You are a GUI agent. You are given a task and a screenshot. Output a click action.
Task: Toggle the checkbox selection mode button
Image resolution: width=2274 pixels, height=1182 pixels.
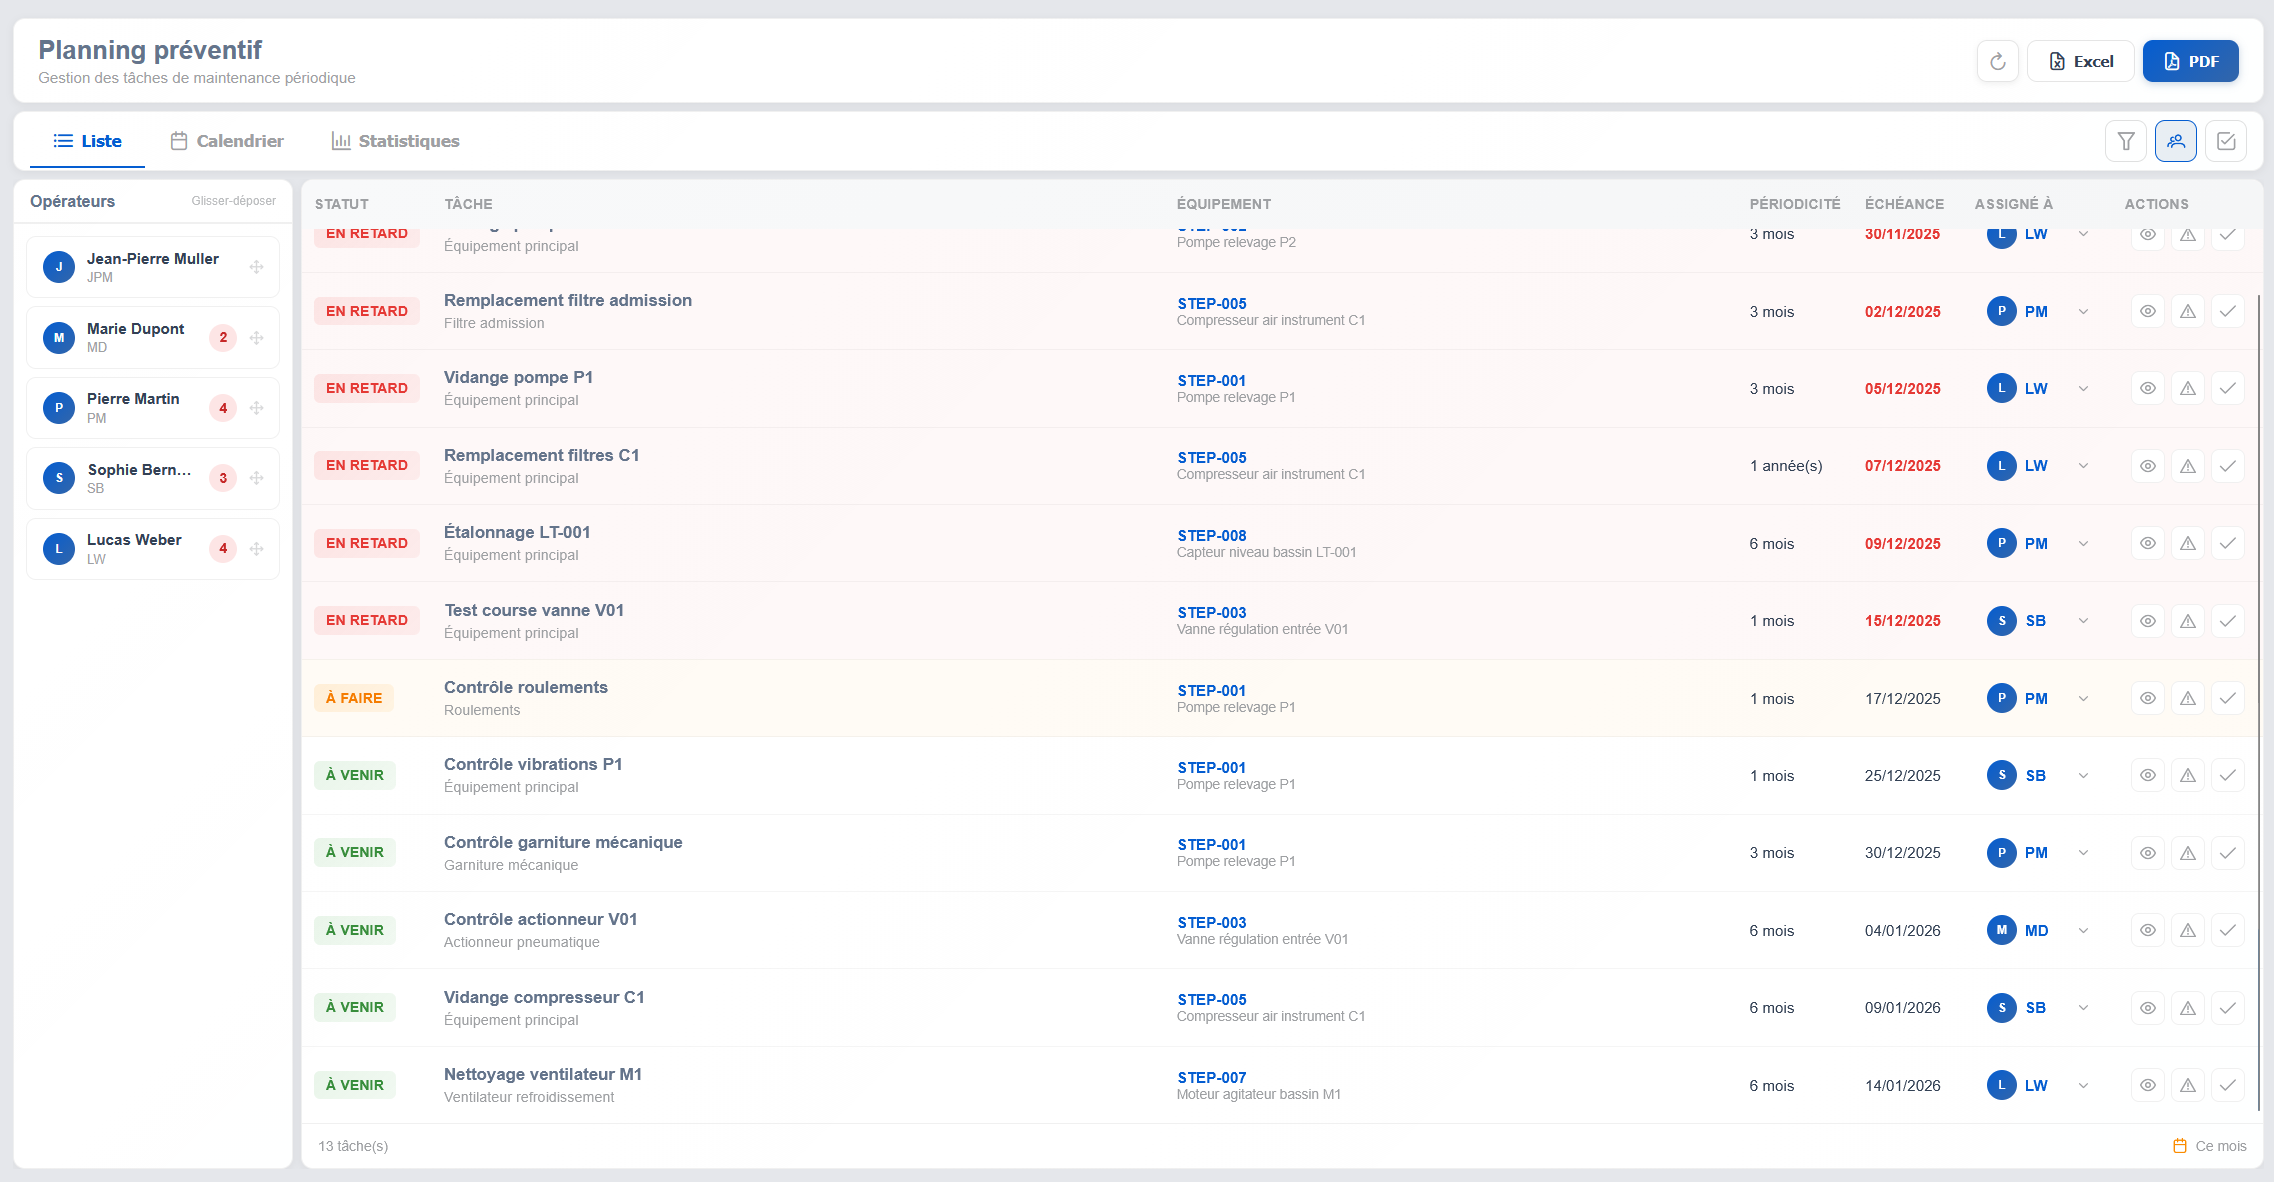coord(2225,141)
